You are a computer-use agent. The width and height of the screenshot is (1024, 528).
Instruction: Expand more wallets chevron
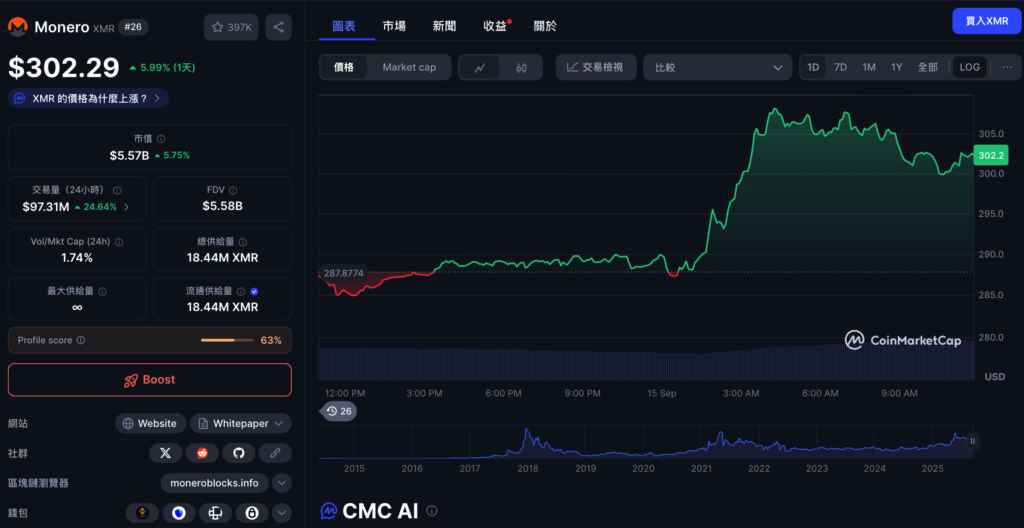pos(281,513)
